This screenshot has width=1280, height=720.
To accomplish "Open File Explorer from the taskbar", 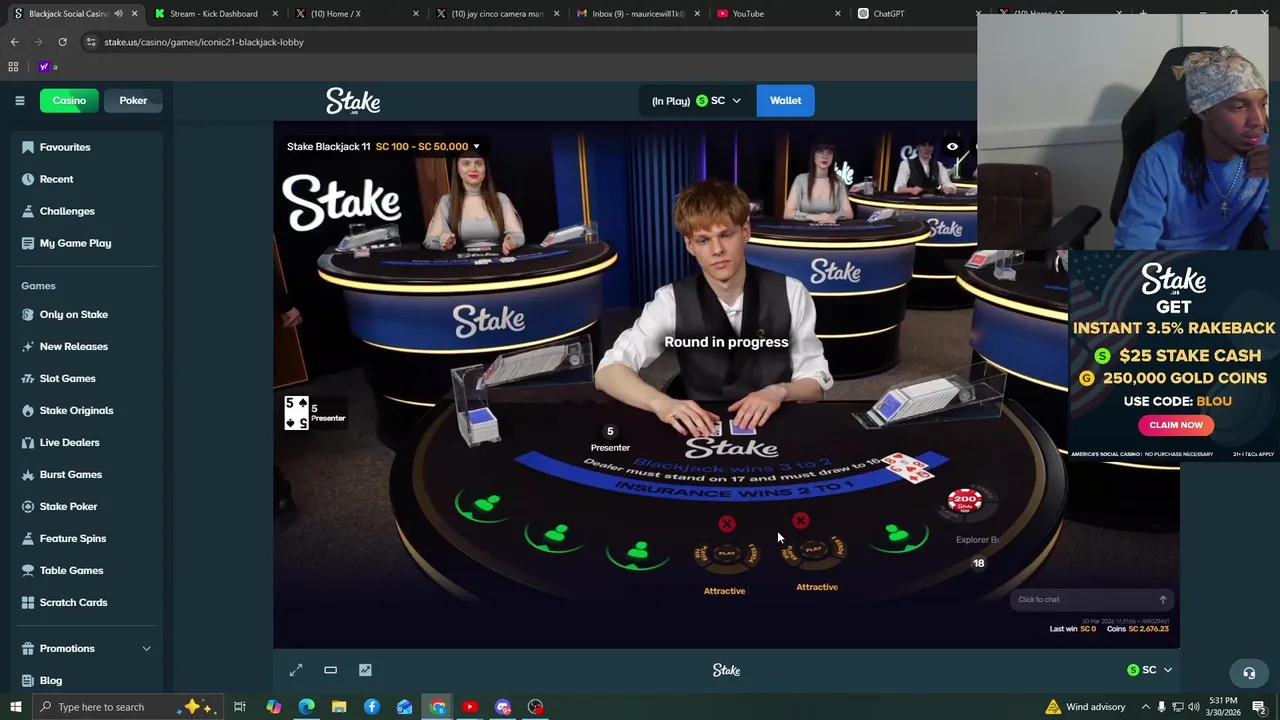I will 339,707.
